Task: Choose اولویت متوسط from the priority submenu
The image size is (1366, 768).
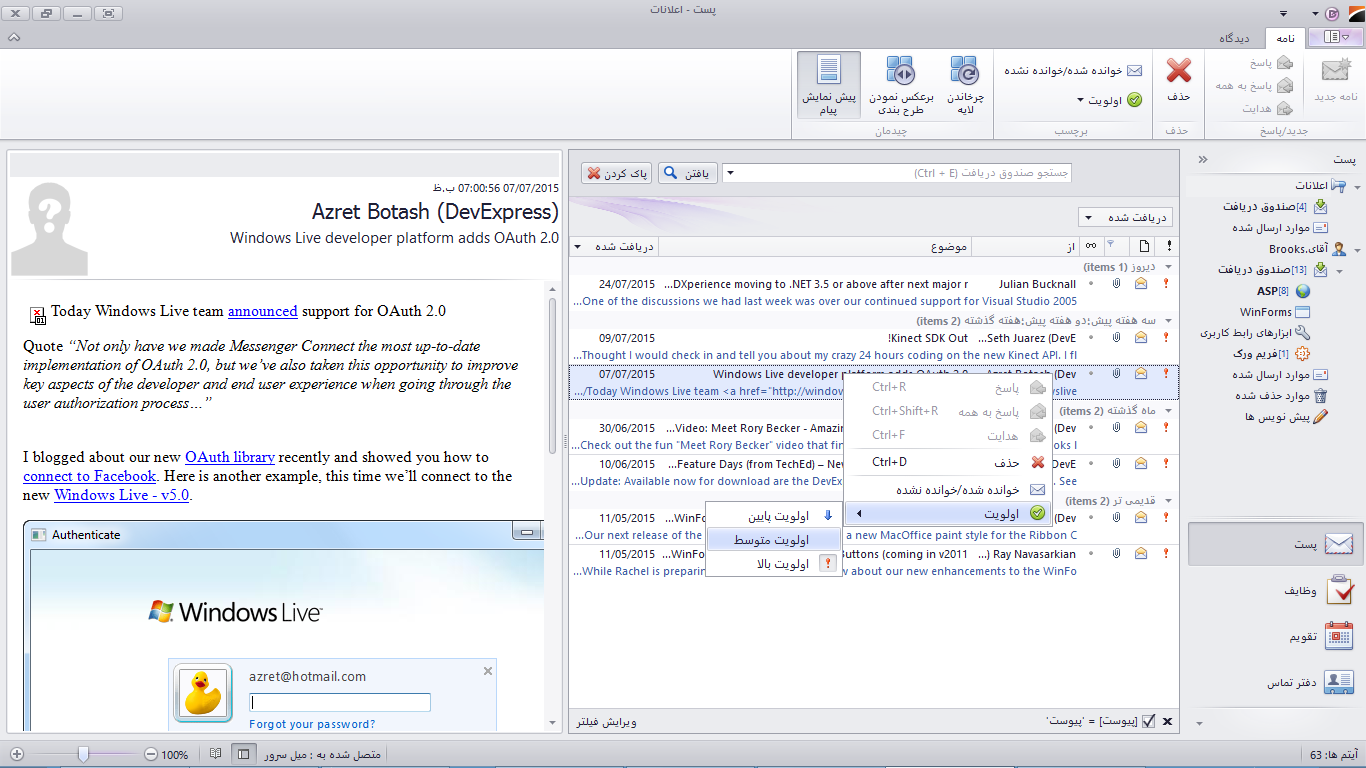Action: click(774, 540)
